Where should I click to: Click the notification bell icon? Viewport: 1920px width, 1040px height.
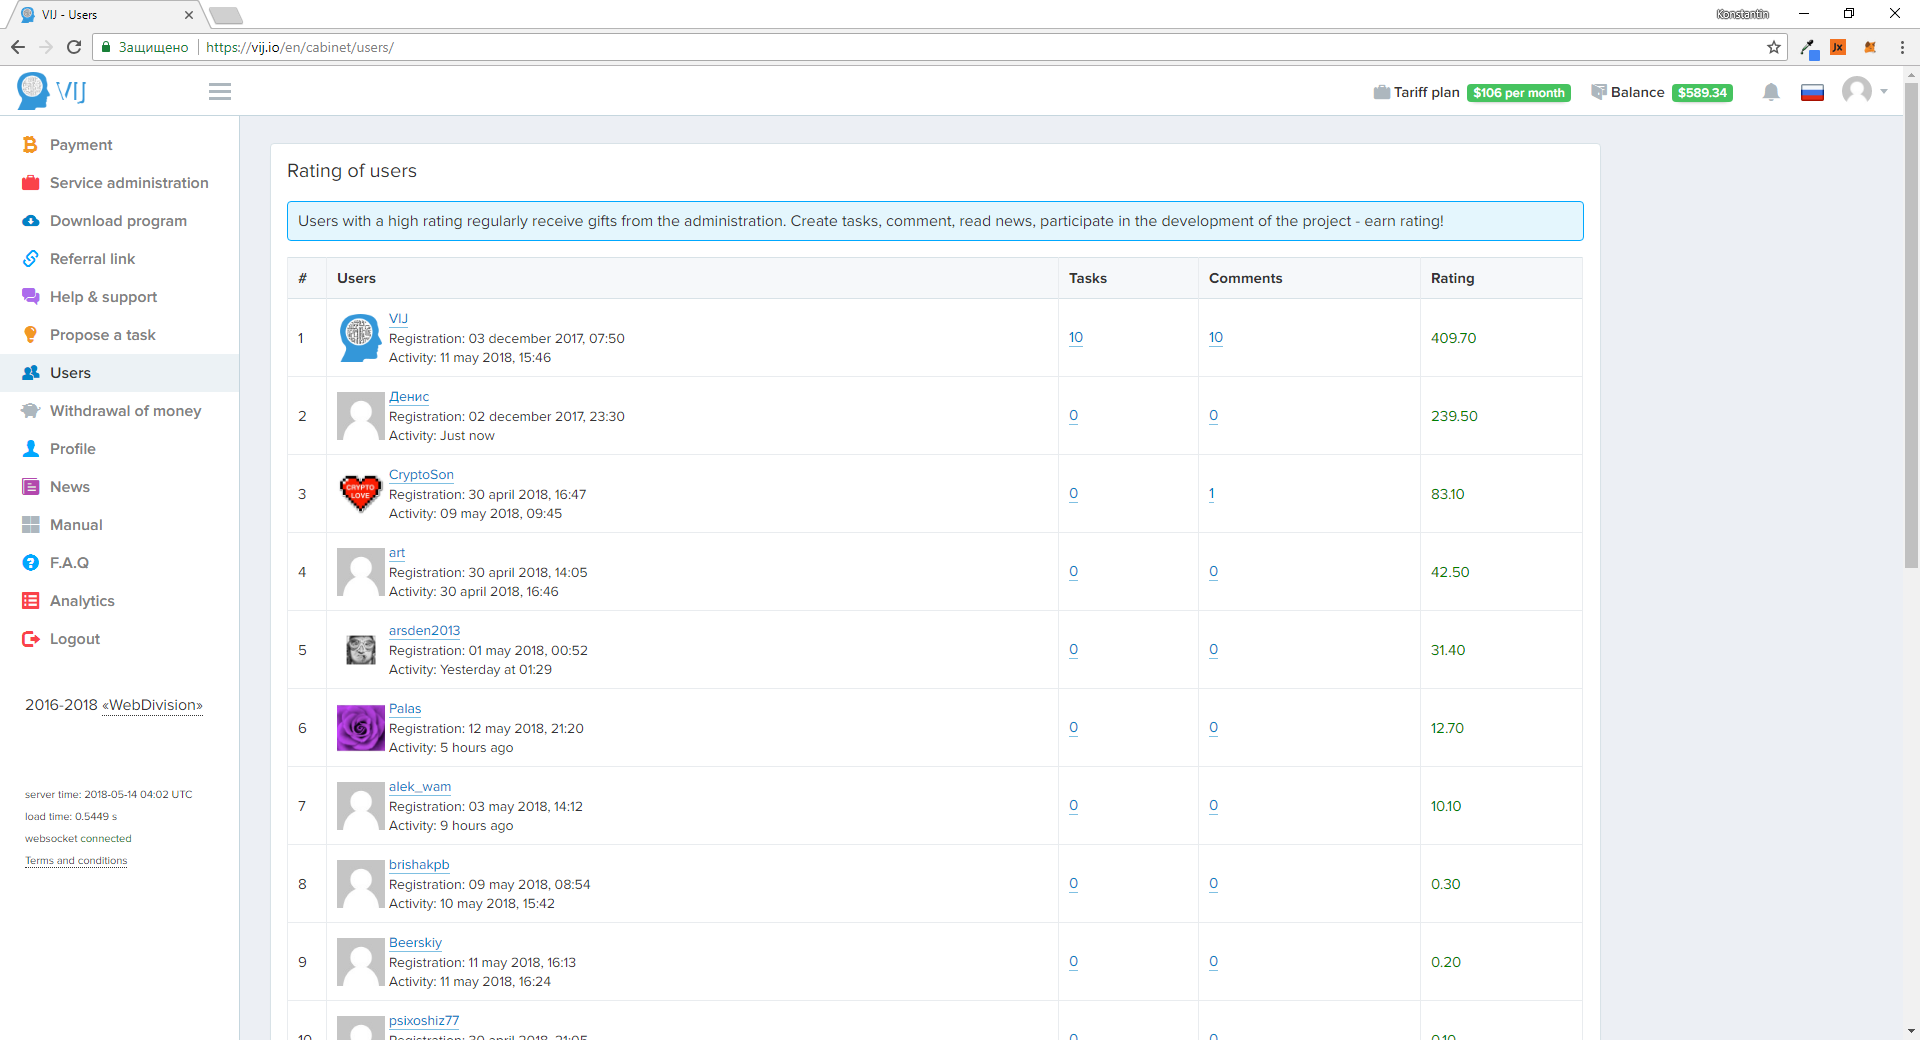(x=1771, y=92)
